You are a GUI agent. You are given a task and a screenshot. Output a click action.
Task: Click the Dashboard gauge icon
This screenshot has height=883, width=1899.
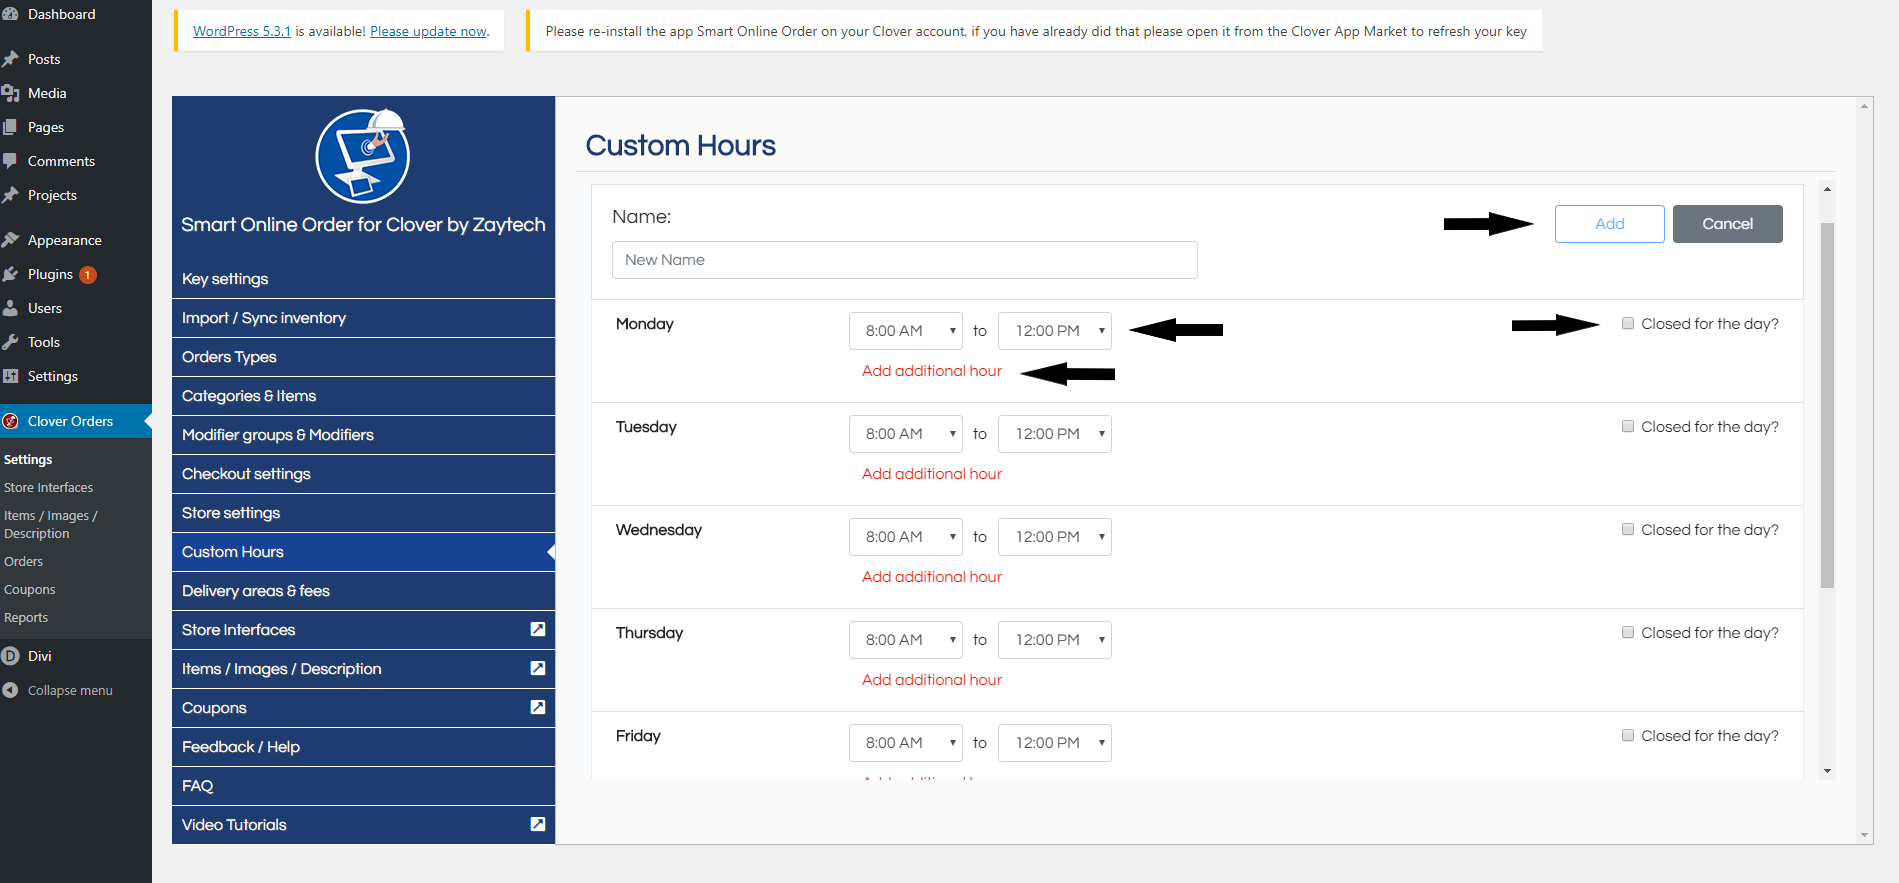click(x=11, y=14)
